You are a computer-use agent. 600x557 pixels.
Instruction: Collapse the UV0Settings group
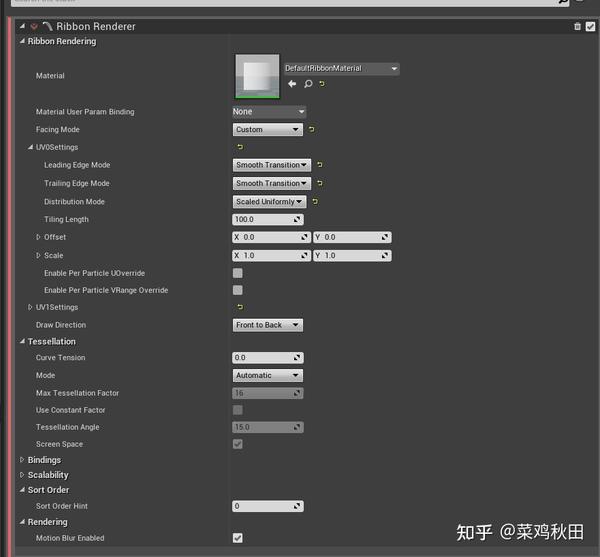click(x=30, y=147)
